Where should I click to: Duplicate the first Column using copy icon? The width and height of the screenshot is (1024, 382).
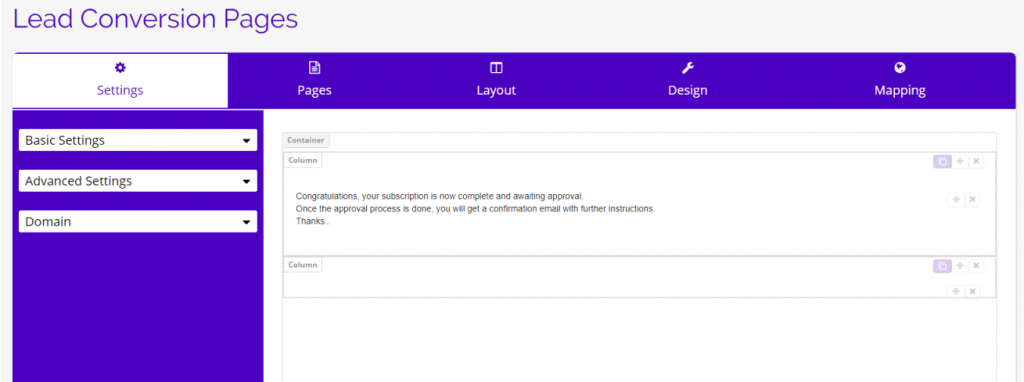pos(942,161)
